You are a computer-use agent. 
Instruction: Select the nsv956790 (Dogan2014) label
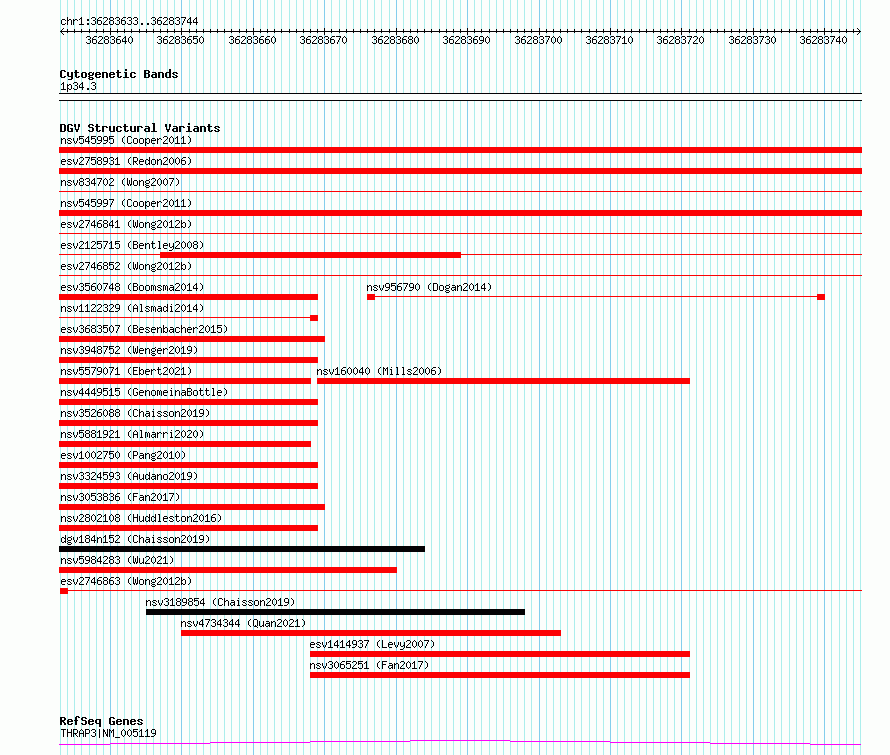click(x=429, y=287)
